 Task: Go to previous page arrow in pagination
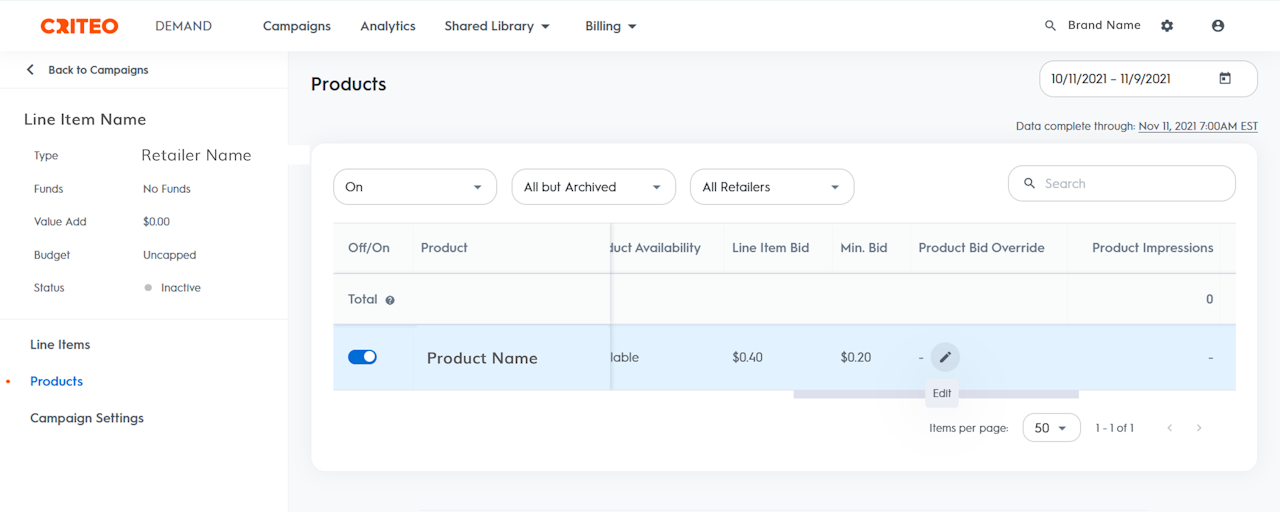click(x=1169, y=428)
